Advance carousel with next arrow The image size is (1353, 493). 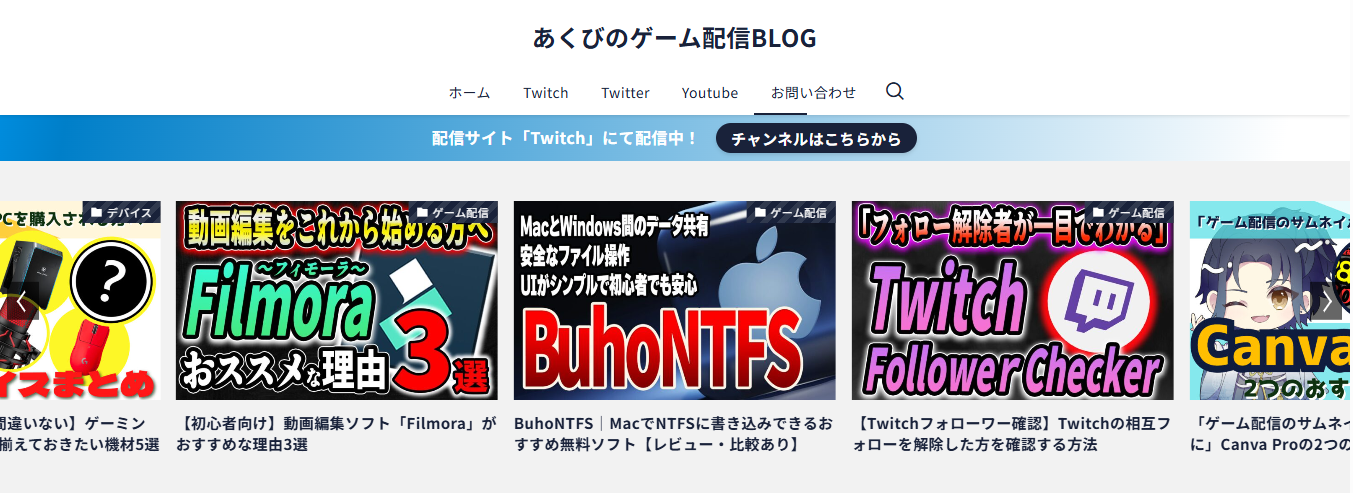(1327, 301)
